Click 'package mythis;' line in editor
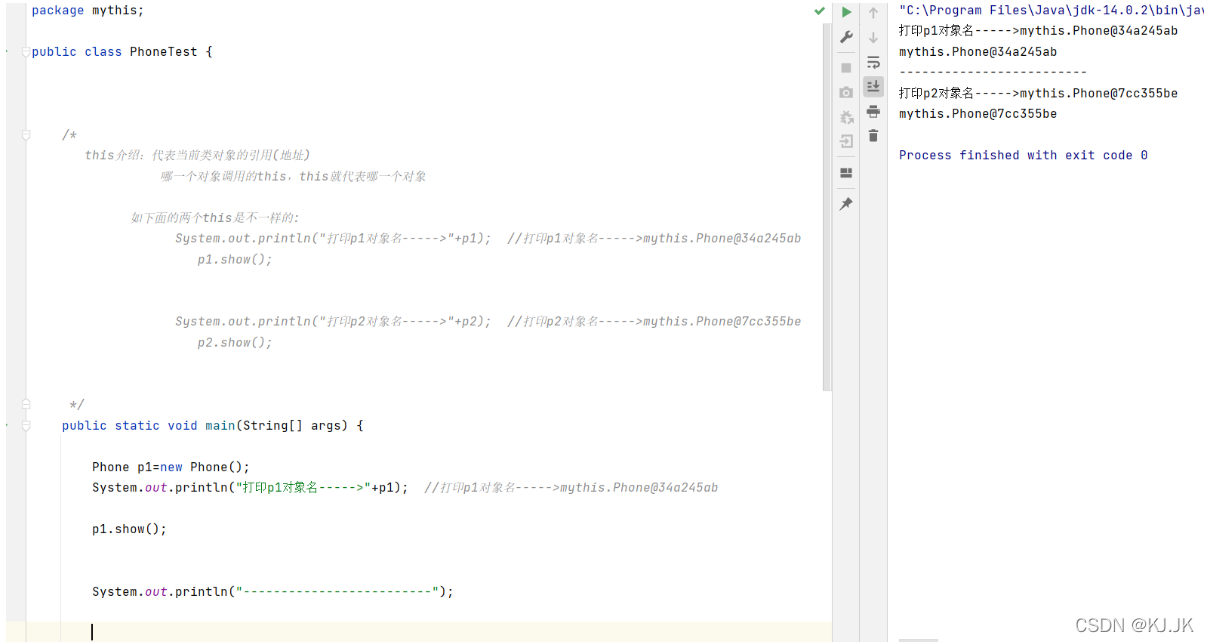The height and width of the screenshot is (642, 1209). (88, 10)
